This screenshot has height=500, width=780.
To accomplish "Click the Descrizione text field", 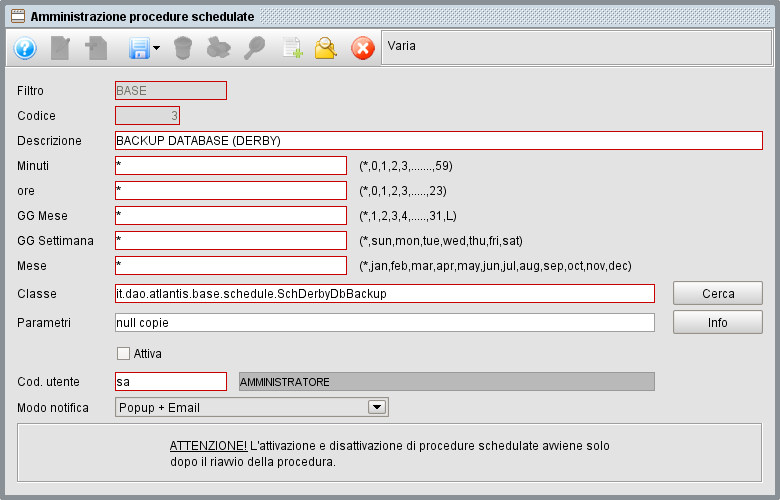I will click(x=438, y=140).
